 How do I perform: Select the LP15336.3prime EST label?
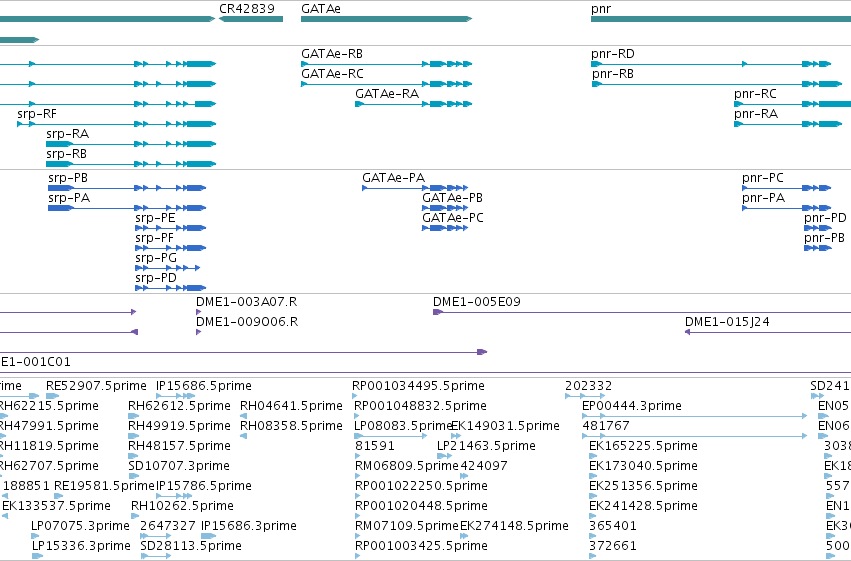81,546
